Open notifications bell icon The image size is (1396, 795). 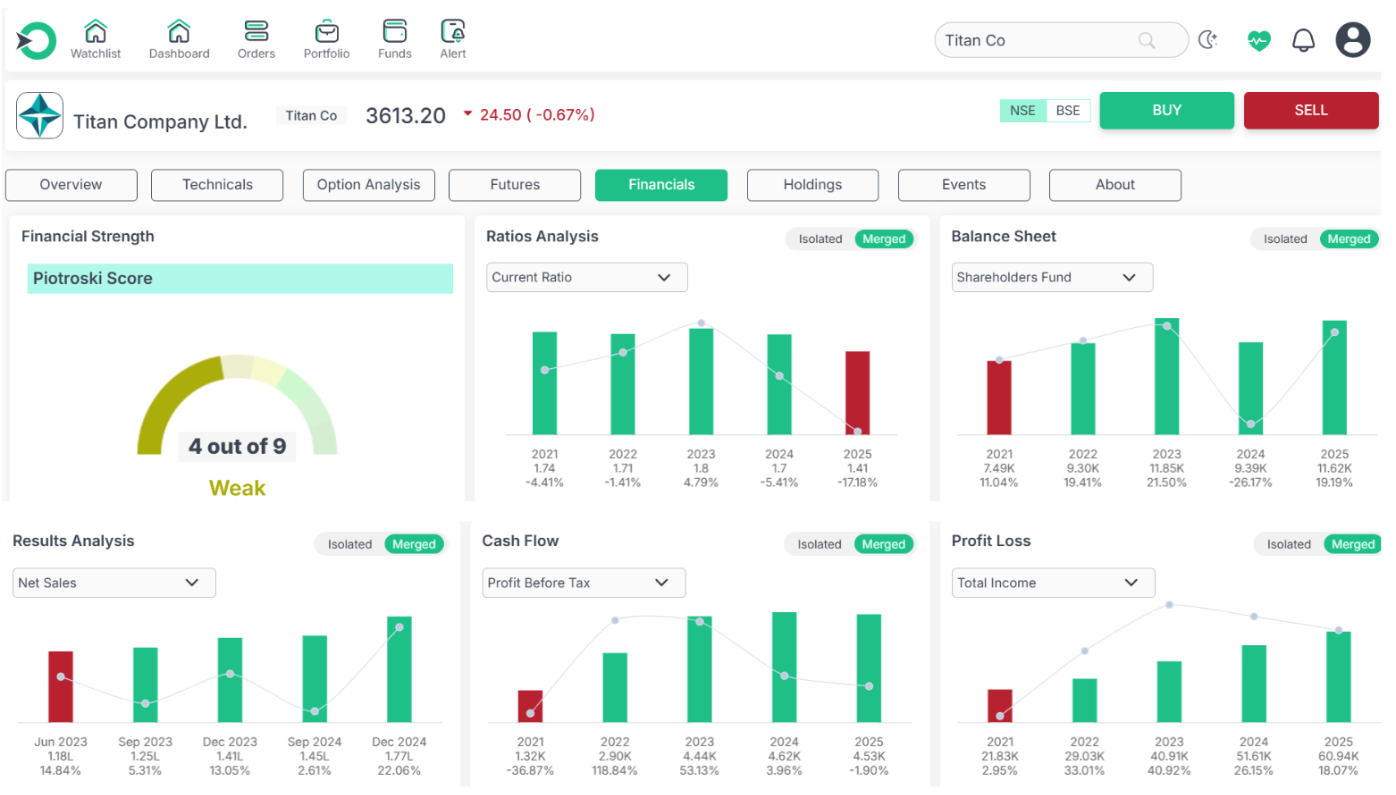[x=1303, y=40]
